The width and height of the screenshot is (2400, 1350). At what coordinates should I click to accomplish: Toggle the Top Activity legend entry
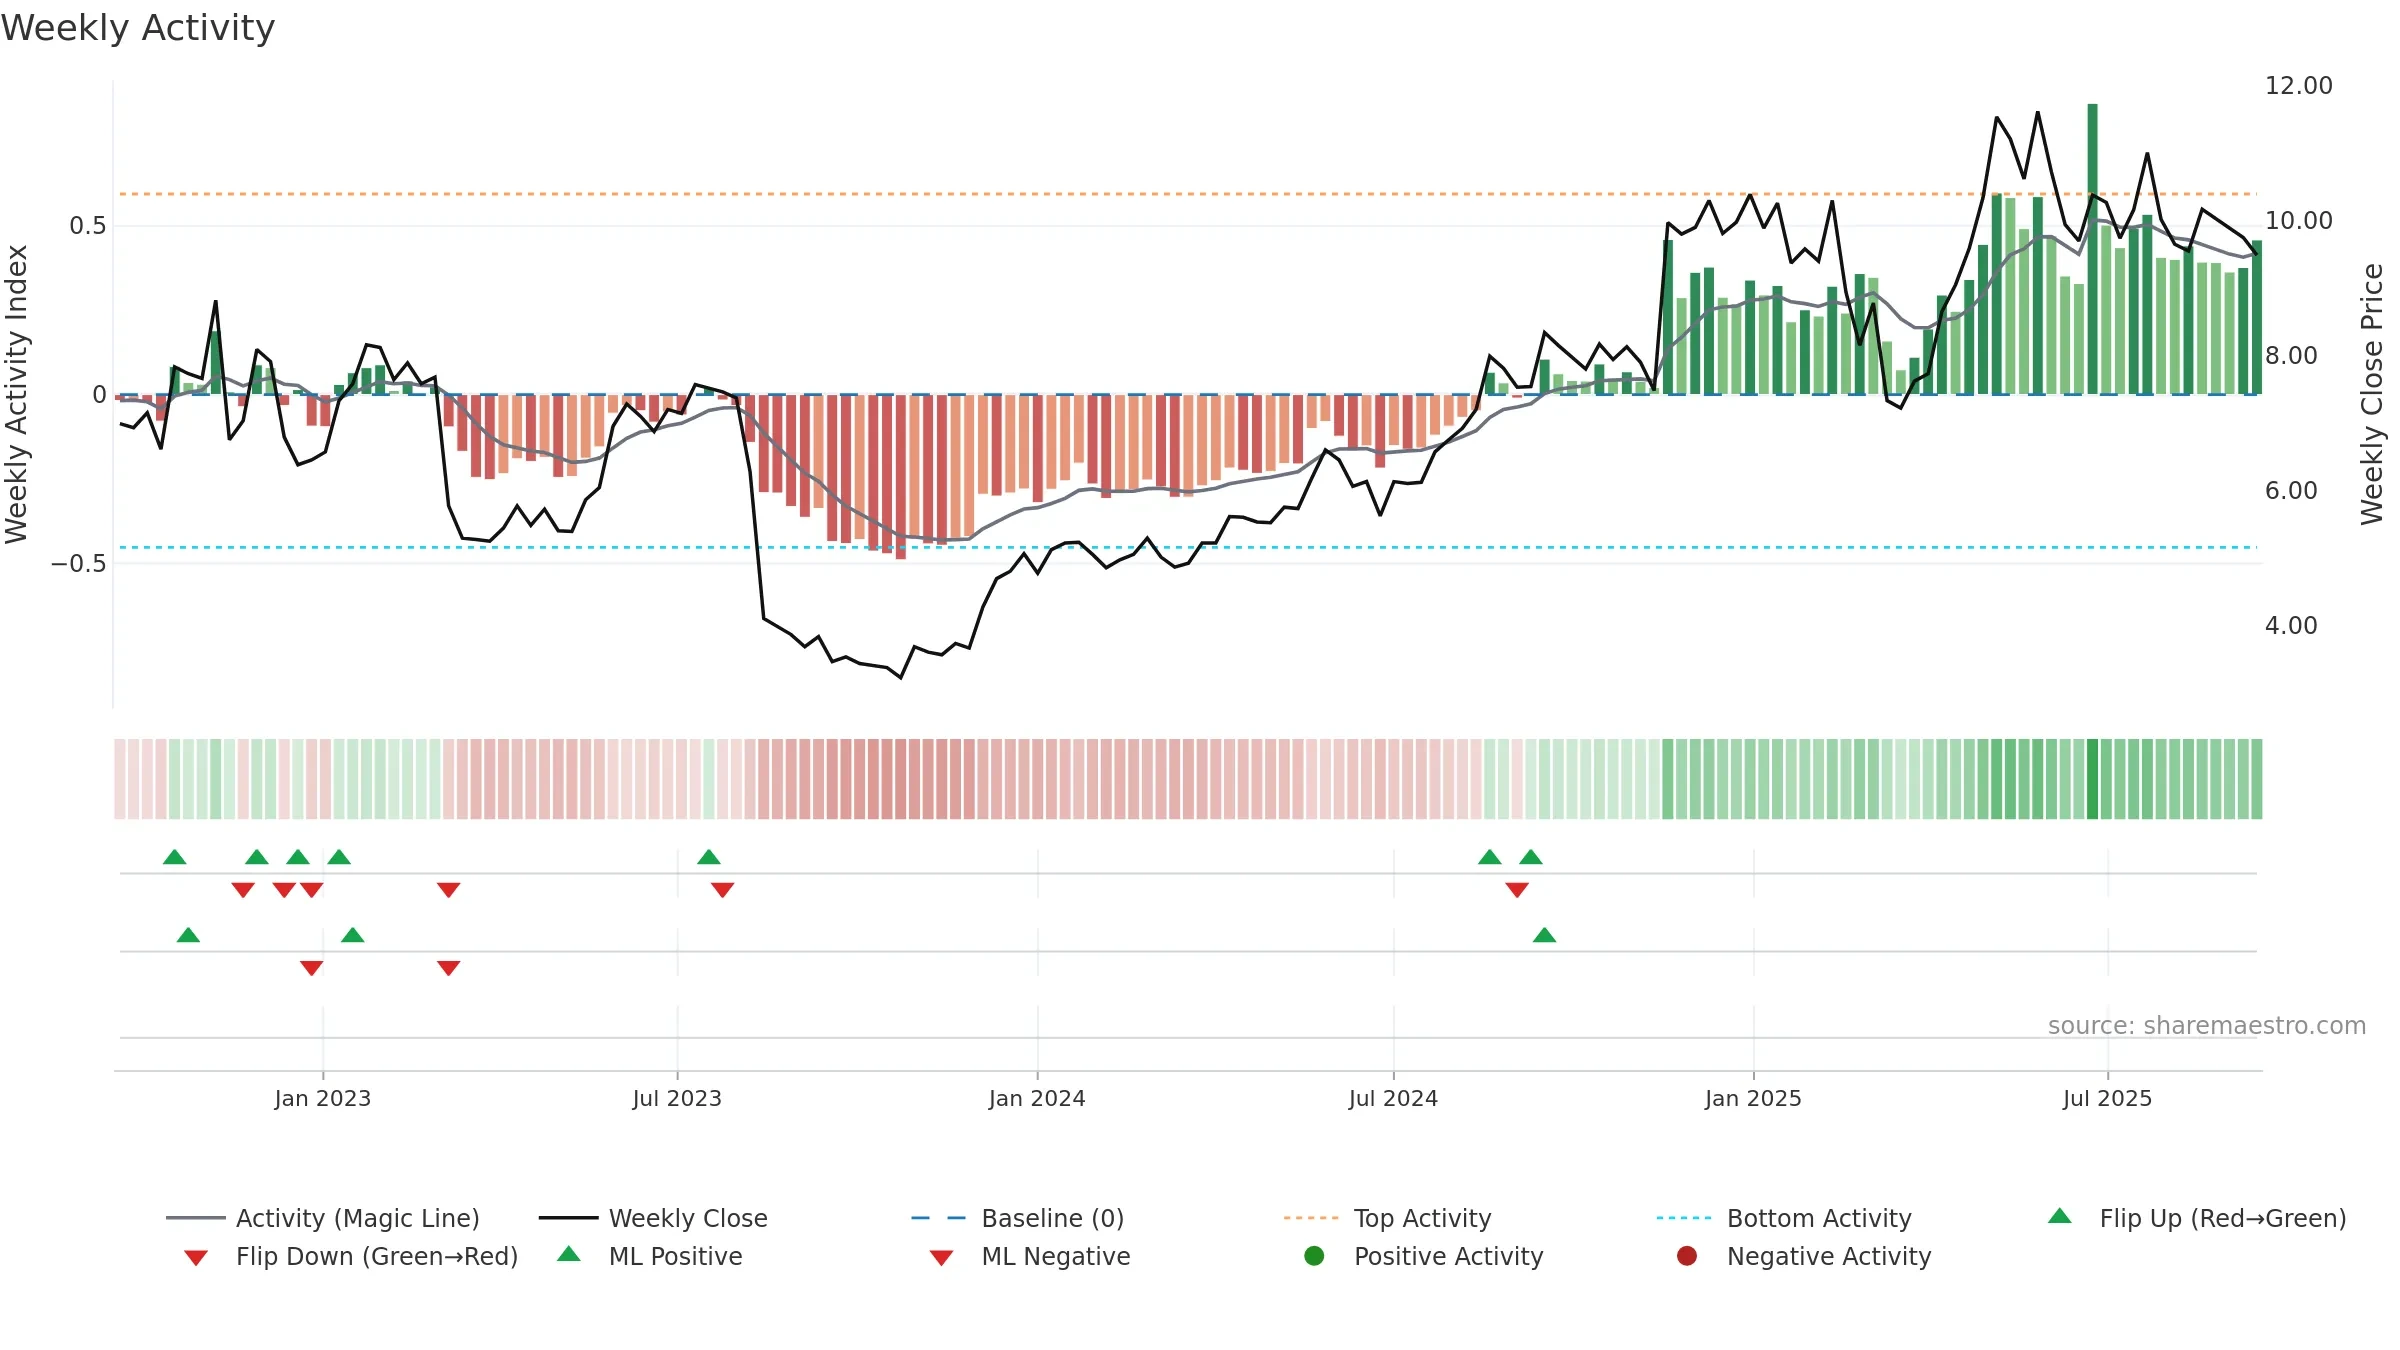tap(1387, 1218)
